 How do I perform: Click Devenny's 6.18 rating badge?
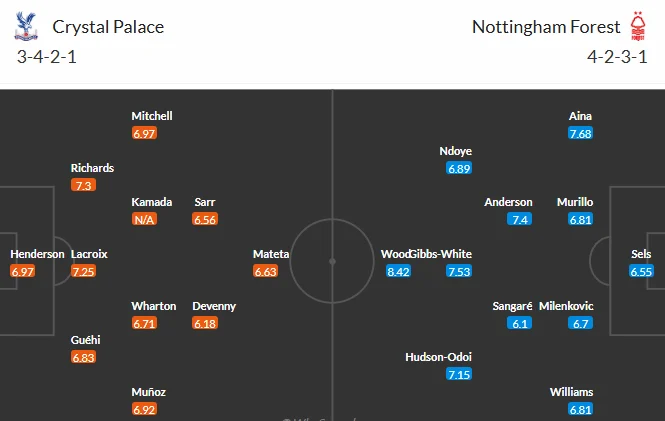[205, 323]
